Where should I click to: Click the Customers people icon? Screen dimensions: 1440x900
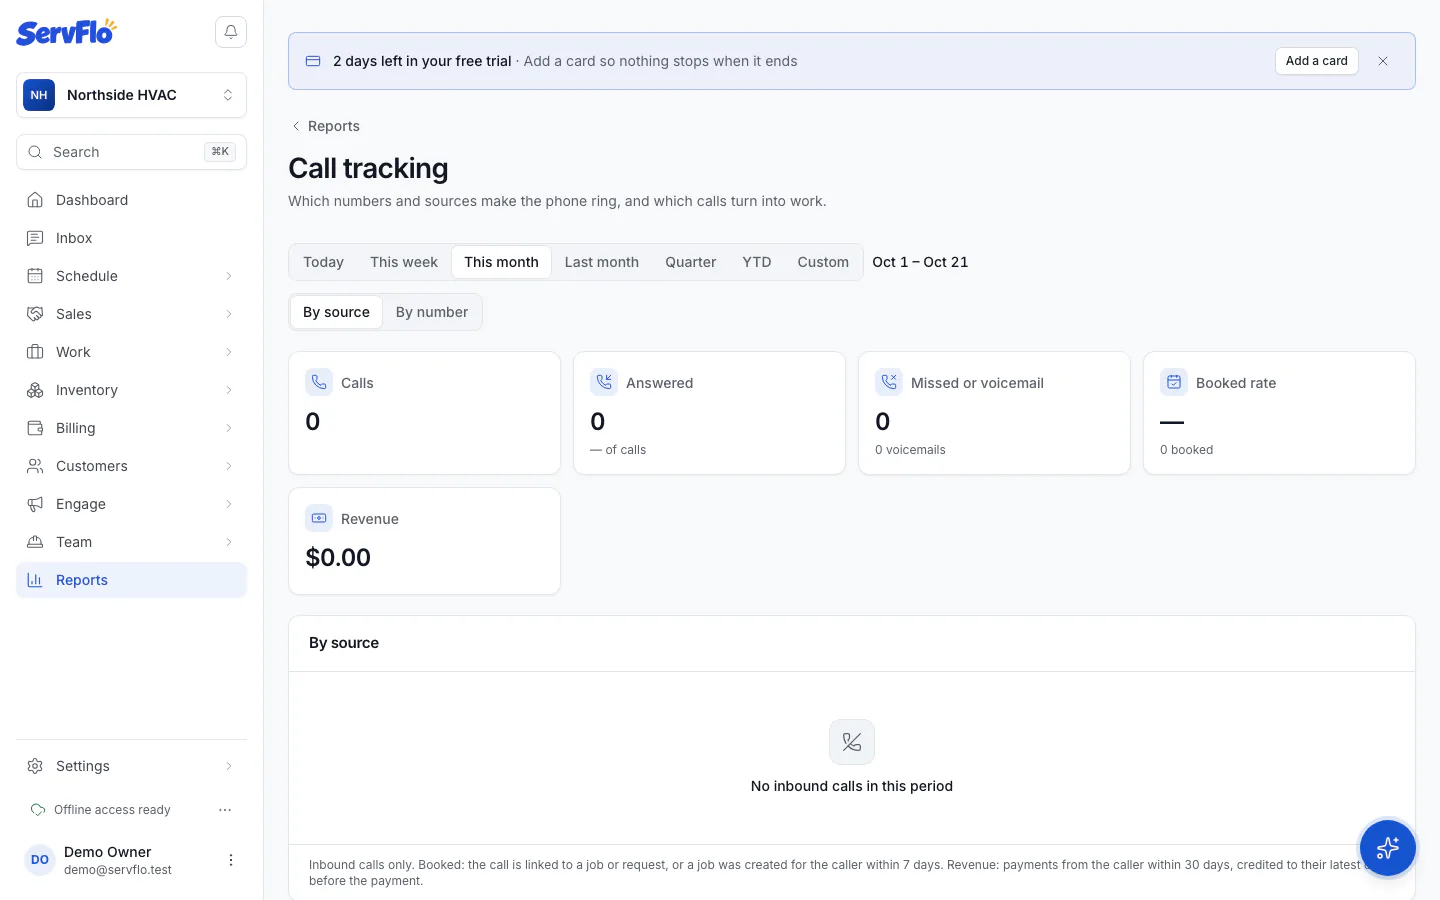[35, 466]
